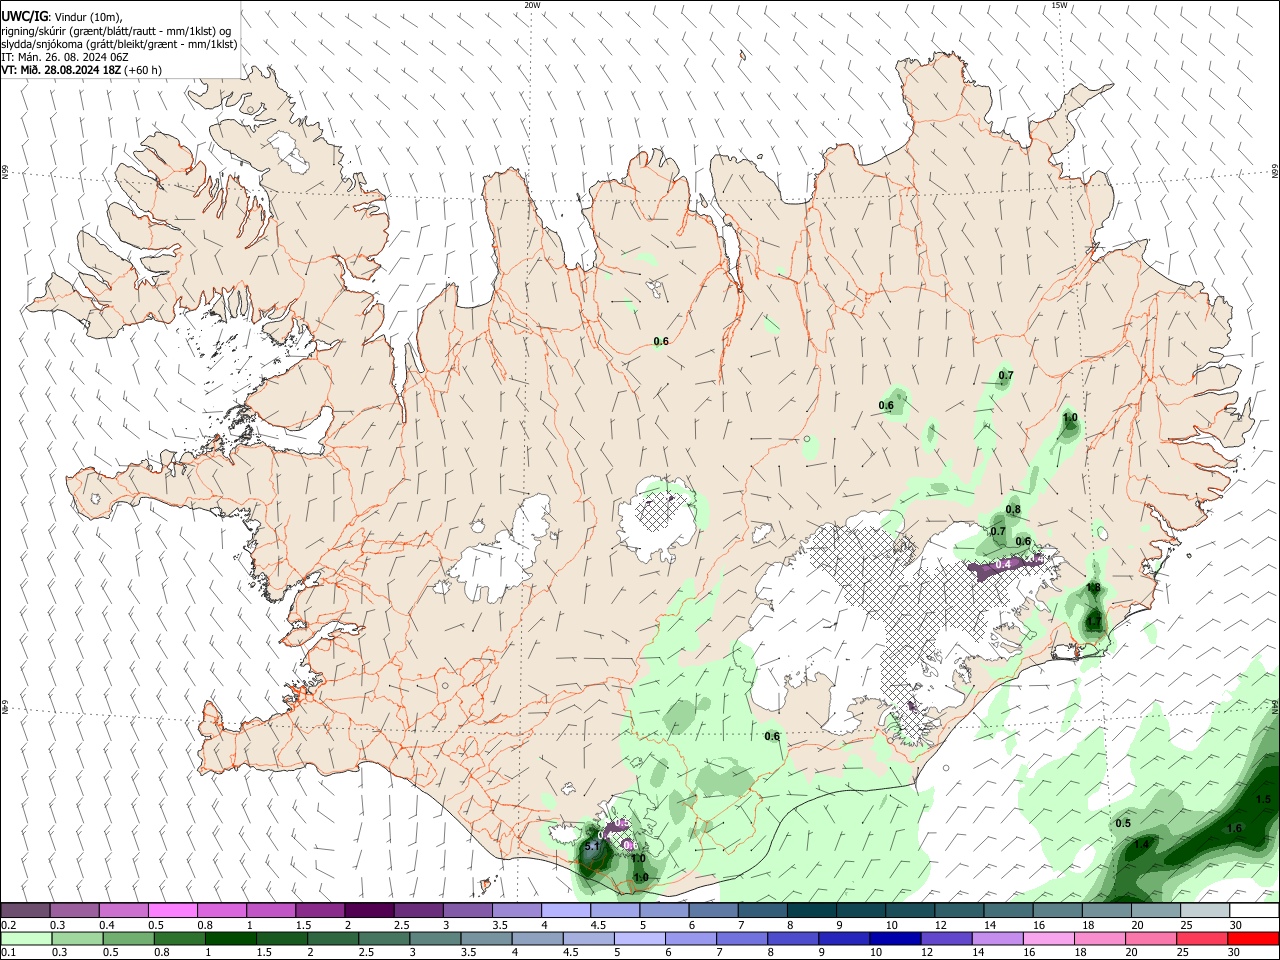Click the 1.8 precipitation value on the map
The image size is (1280, 960).
[x=1093, y=588]
